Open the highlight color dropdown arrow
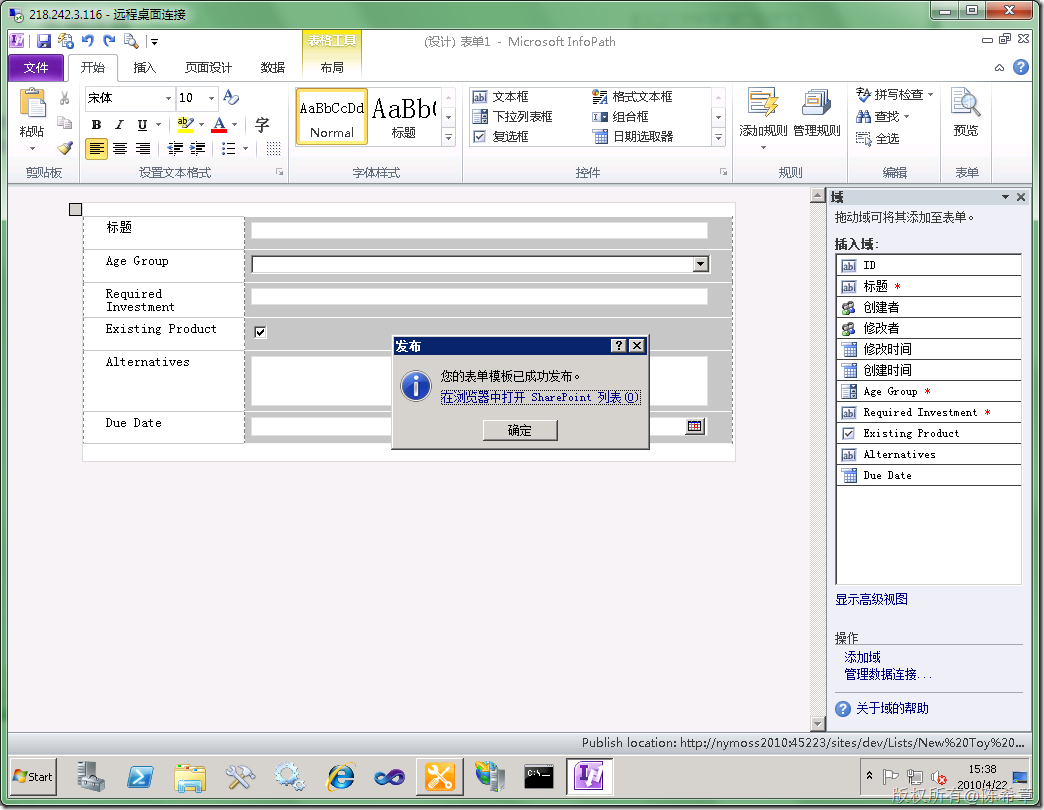Viewport: 1044px width, 810px height. pos(202,124)
